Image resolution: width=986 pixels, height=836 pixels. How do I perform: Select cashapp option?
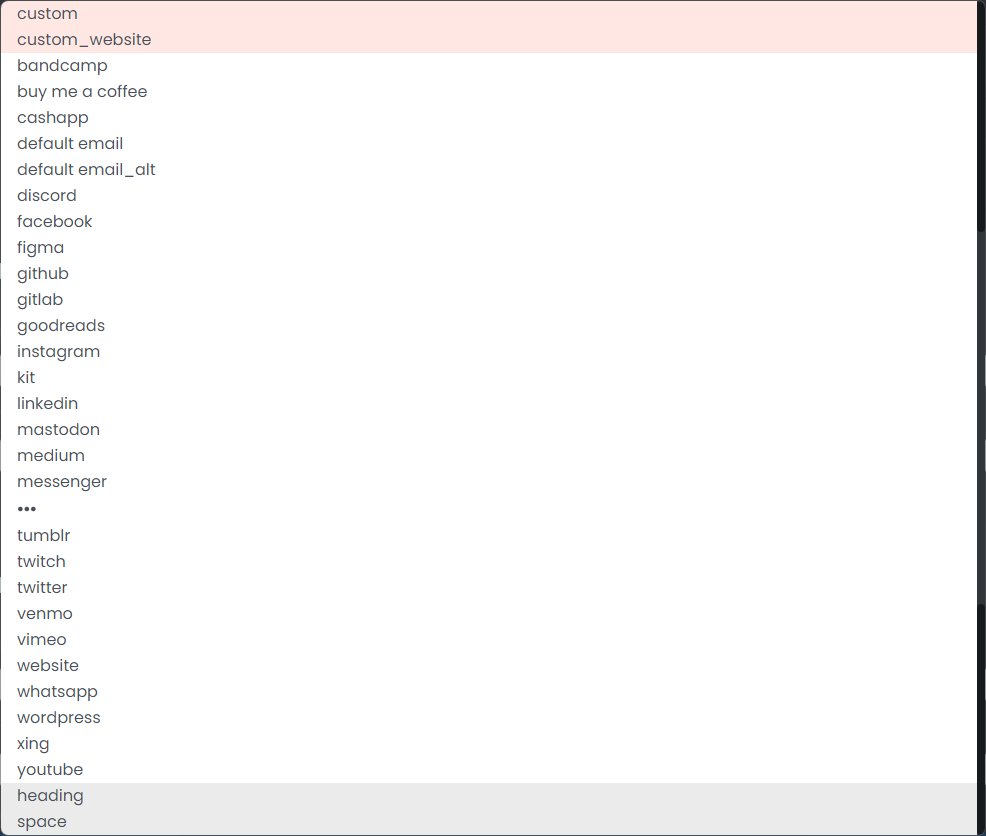(489, 118)
